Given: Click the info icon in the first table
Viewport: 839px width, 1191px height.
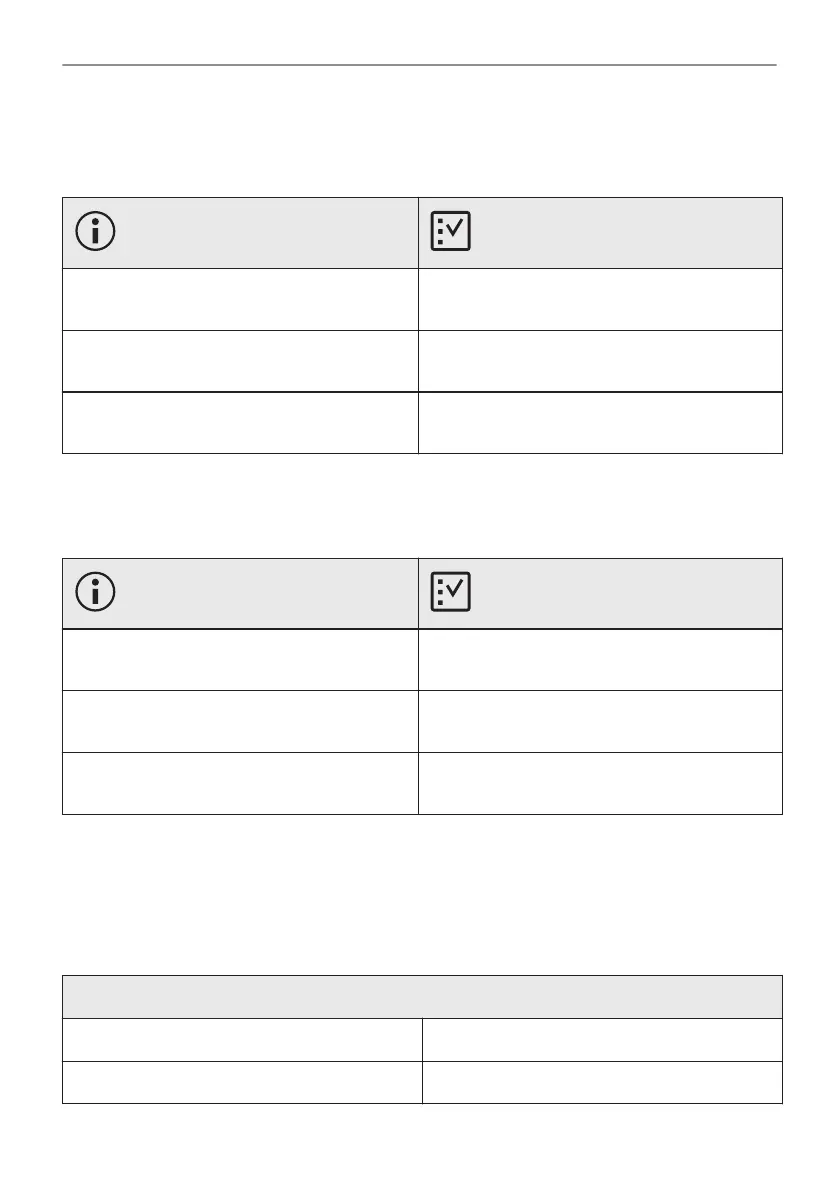Looking at the screenshot, I should pos(95,232).
